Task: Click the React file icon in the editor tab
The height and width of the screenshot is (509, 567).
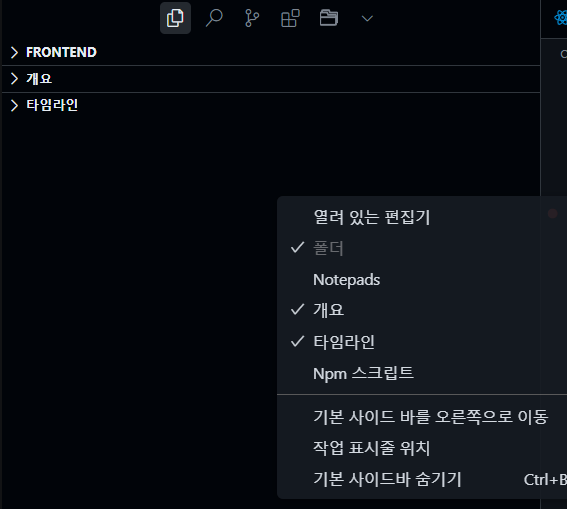Action: point(561,18)
